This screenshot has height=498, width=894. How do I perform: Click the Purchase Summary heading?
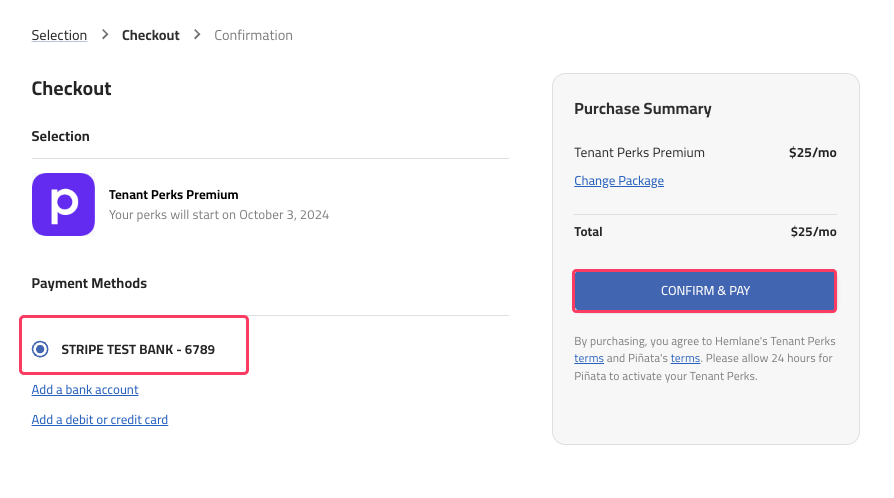tap(643, 108)
